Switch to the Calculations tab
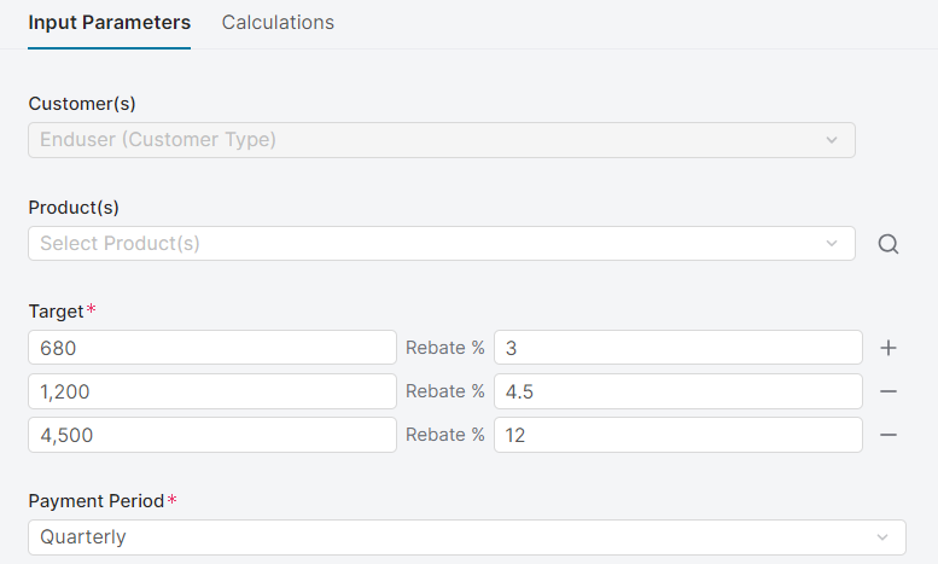 pos(278,22)
